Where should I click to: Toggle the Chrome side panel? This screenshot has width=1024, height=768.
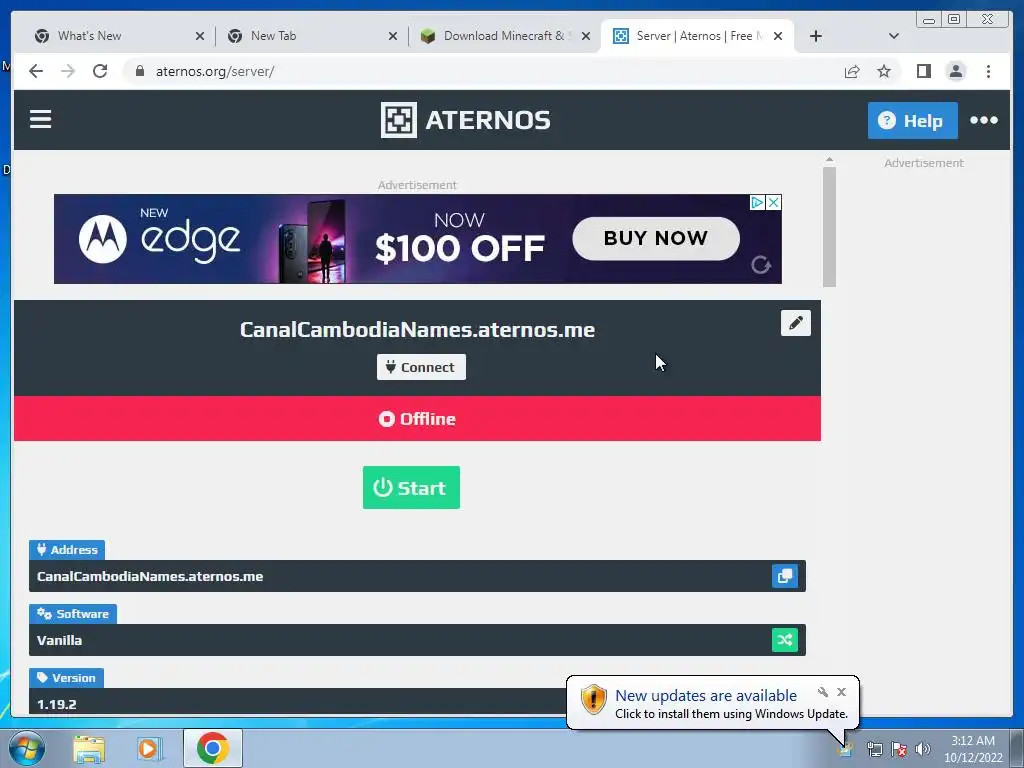923,71
